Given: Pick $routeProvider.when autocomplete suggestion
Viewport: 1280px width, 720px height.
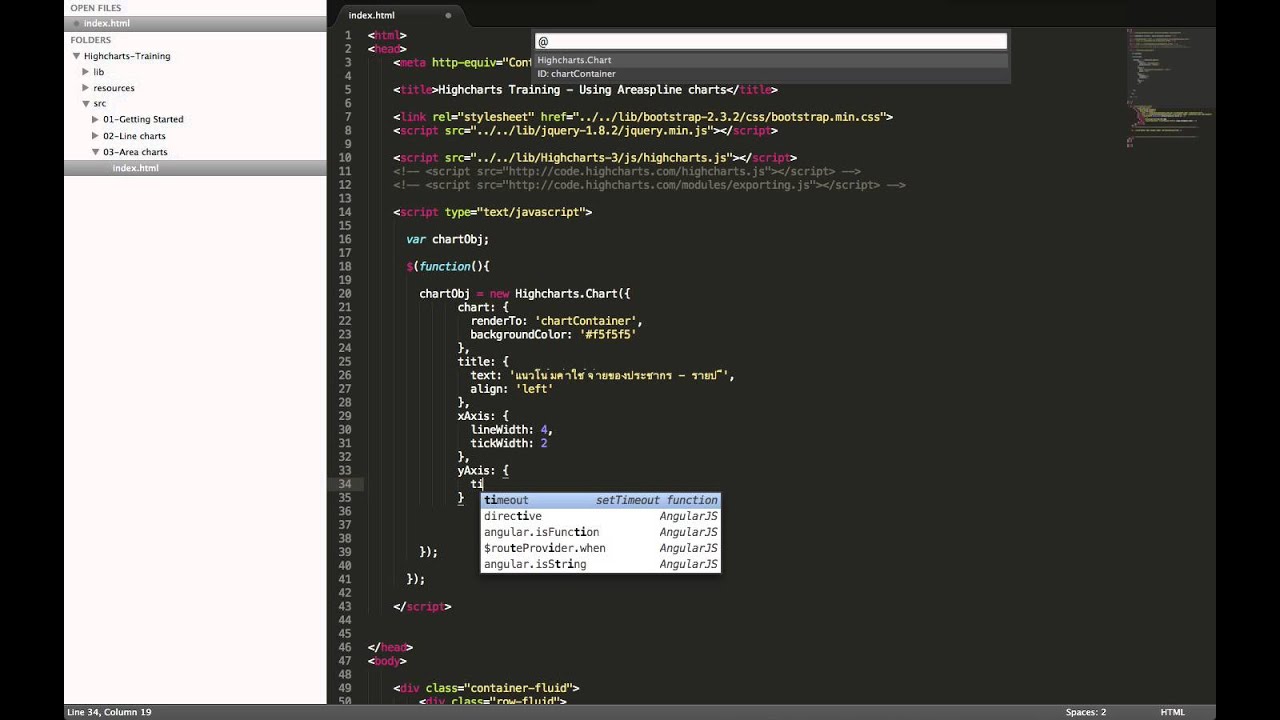Looking at the screenshot, I should pyautogui.click(x=600, y=548).
